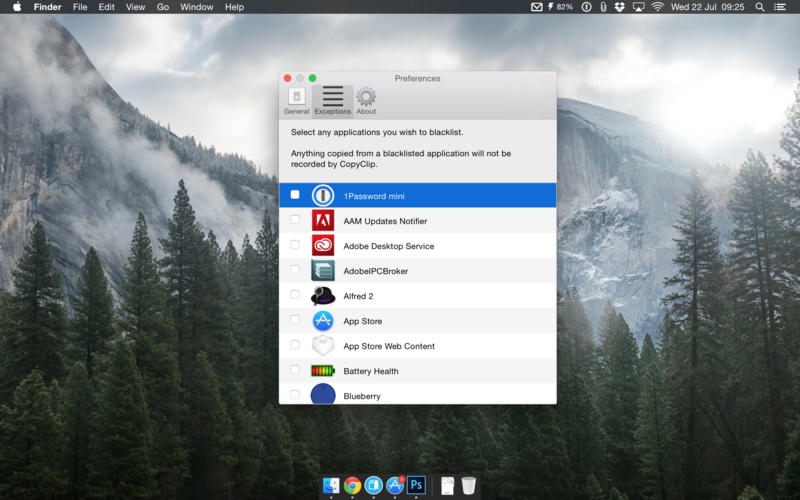Image resolution: width=800 pixels, height=500 pixels.
Task: Open Photoshop from the dock
Action: click(416, 485)
